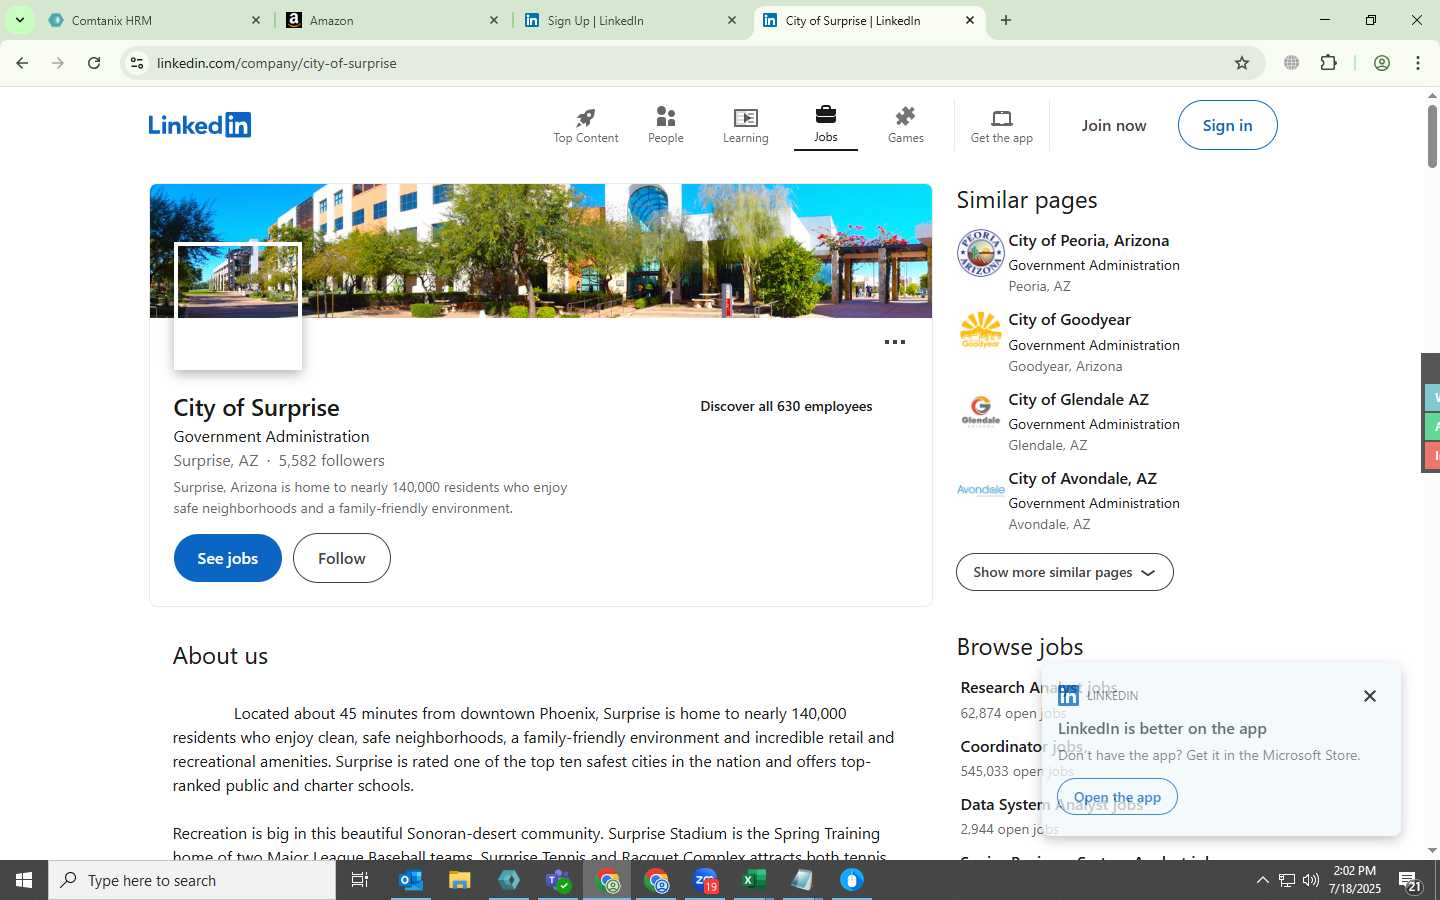
Task: Open Zoom from taskbar
Action: 705,880
